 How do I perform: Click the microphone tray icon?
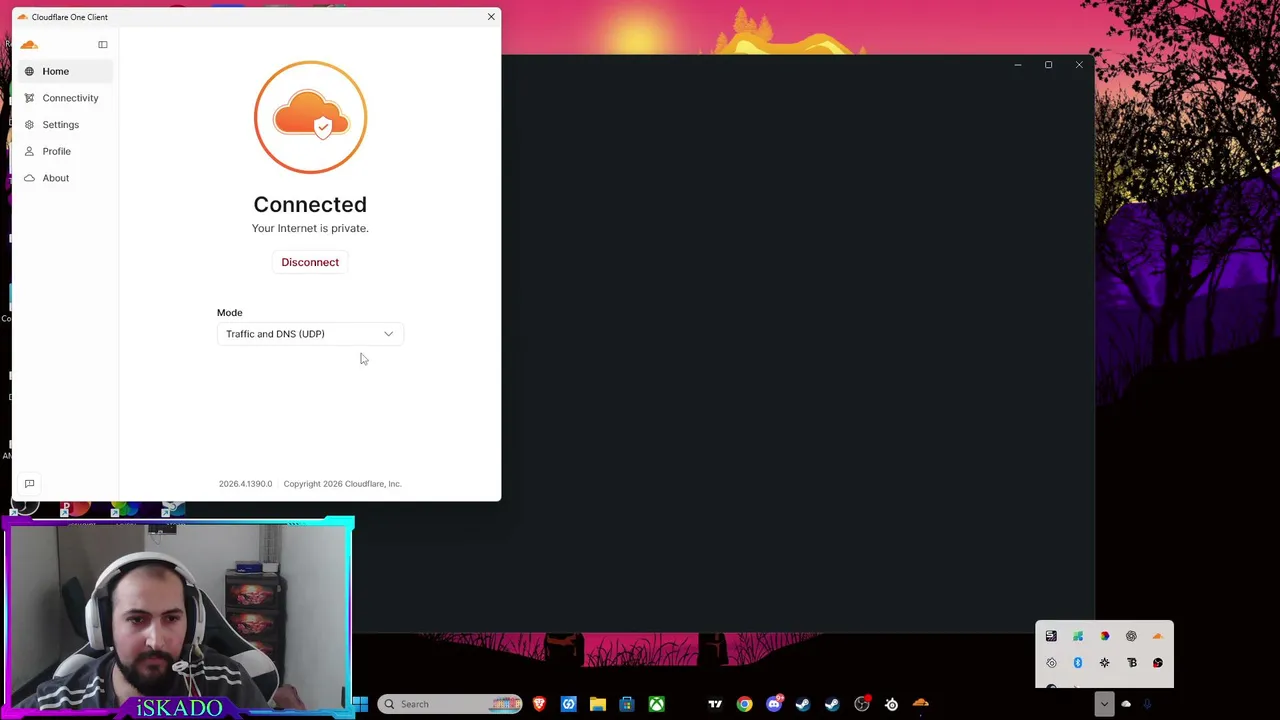(x=1147, y=704)
